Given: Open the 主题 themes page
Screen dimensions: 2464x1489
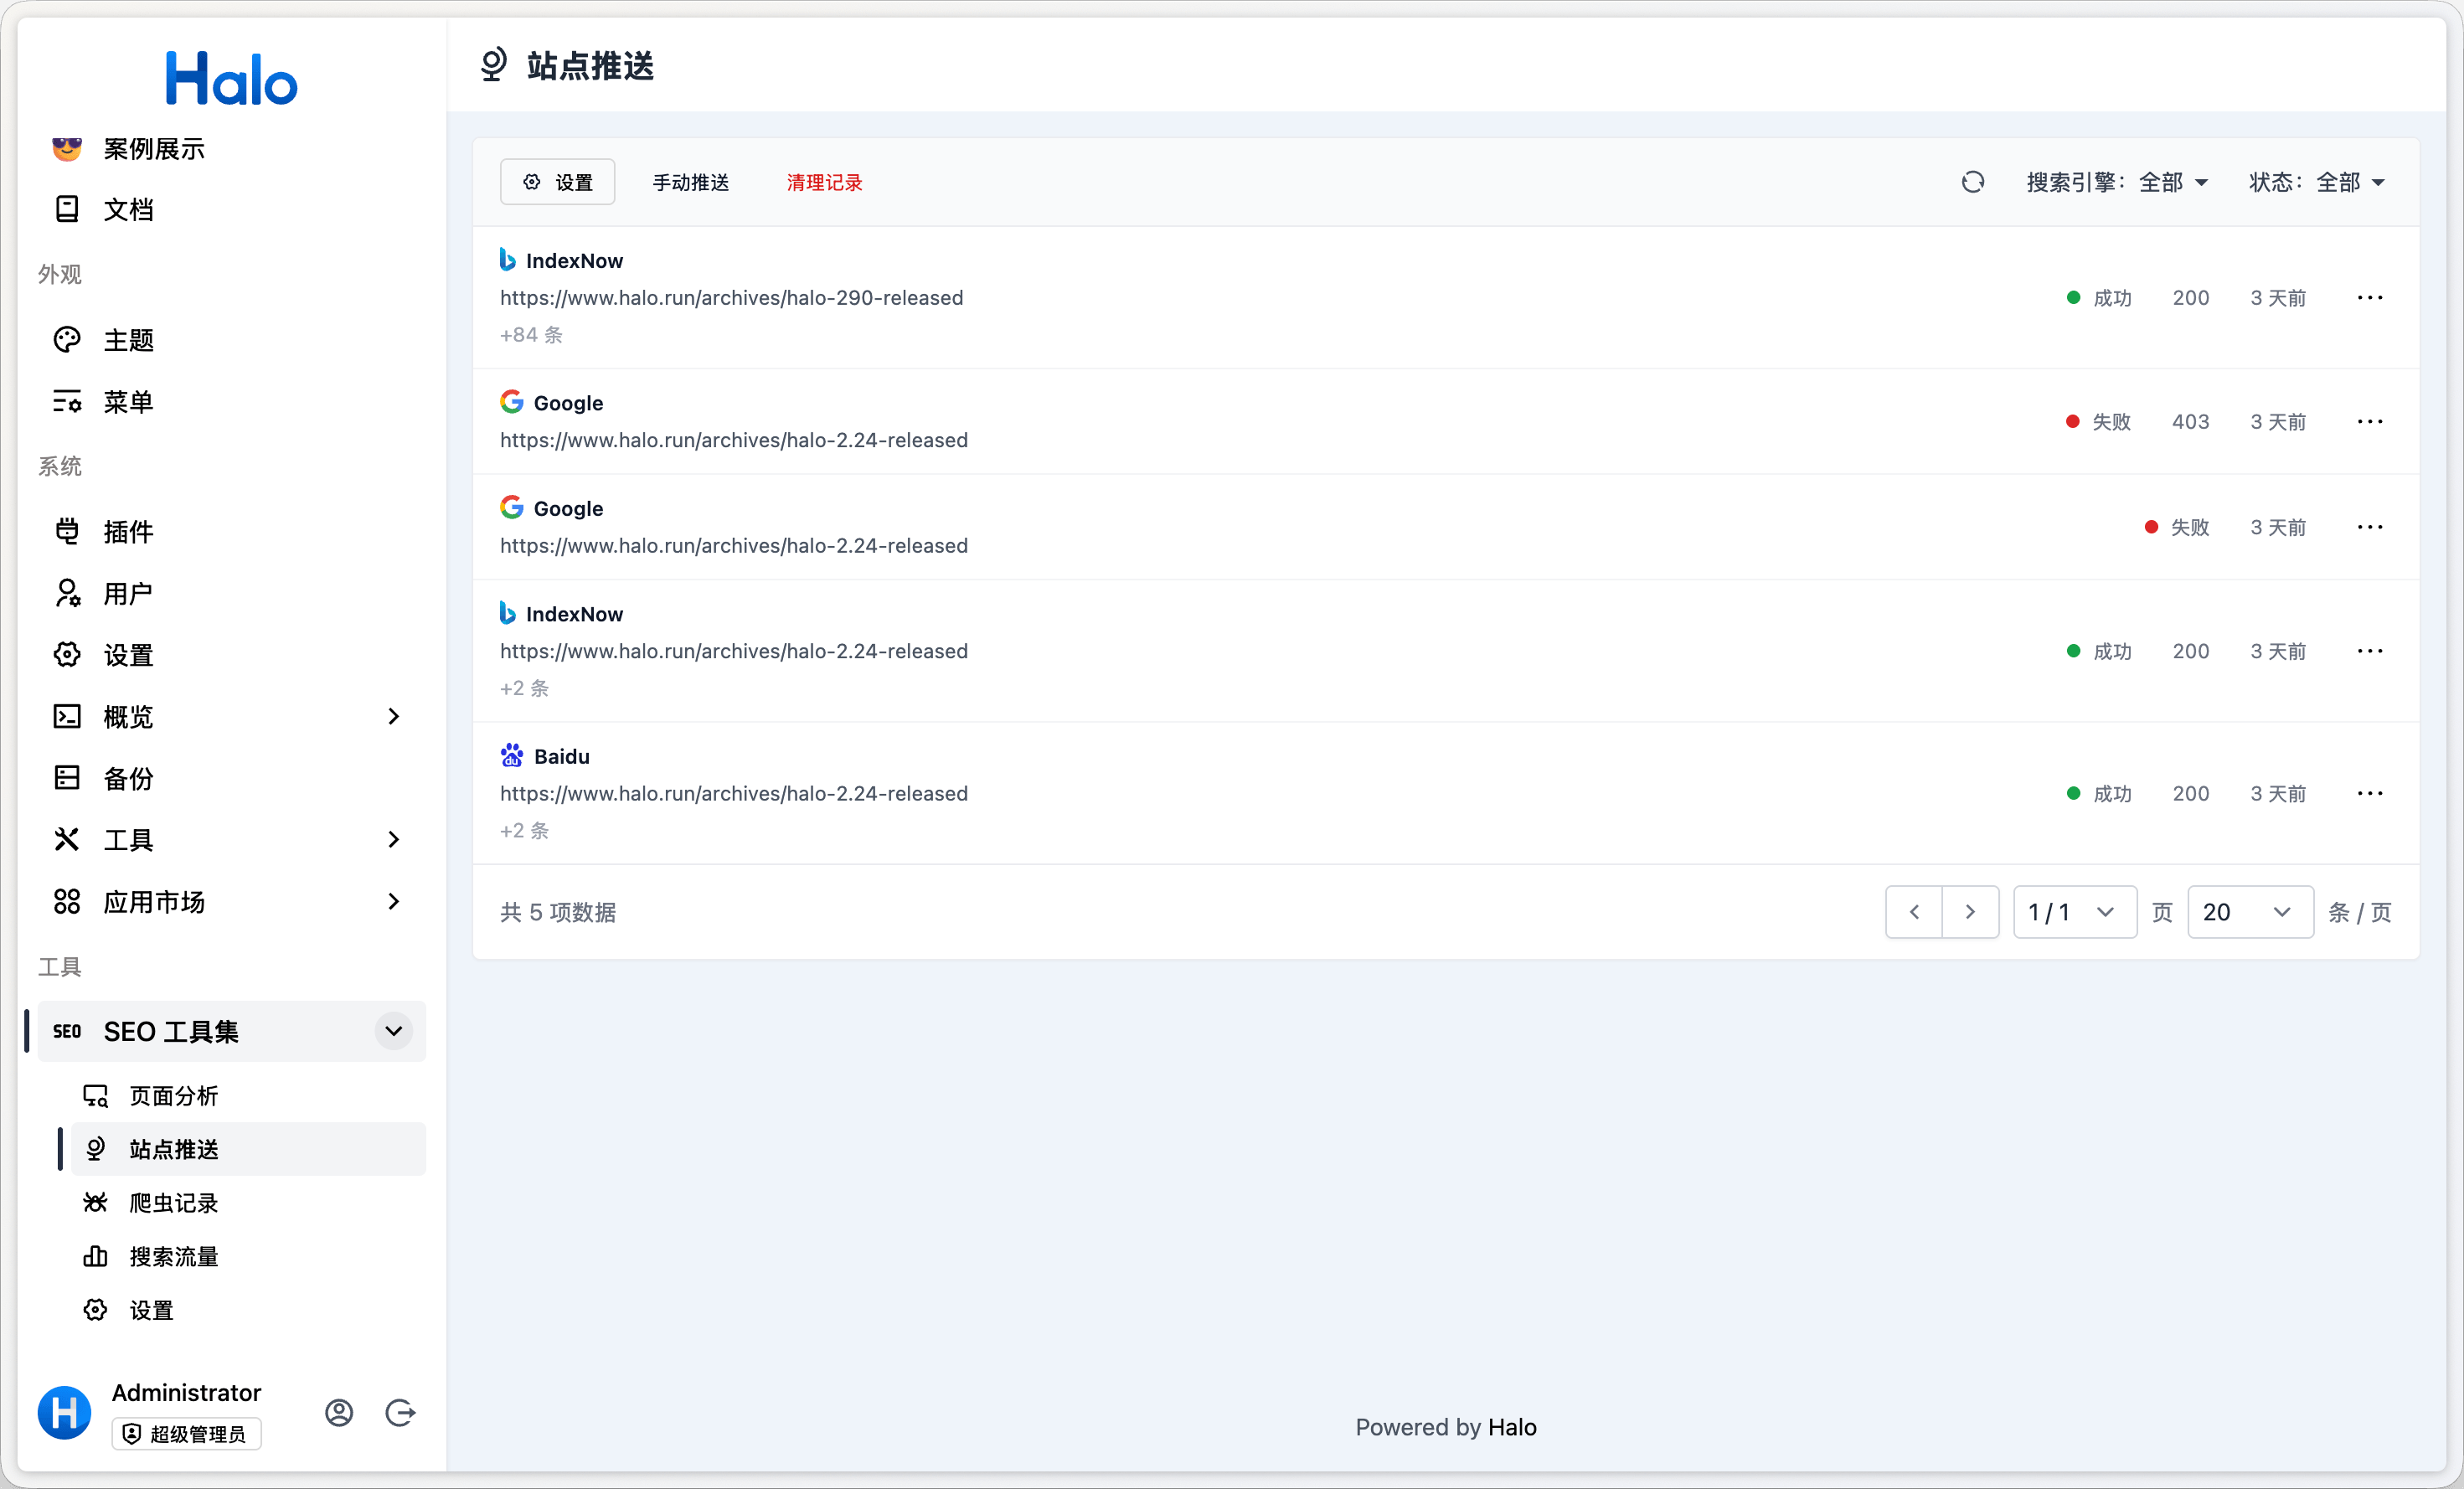Looking at the screenshot, I should tap(128, 340).
